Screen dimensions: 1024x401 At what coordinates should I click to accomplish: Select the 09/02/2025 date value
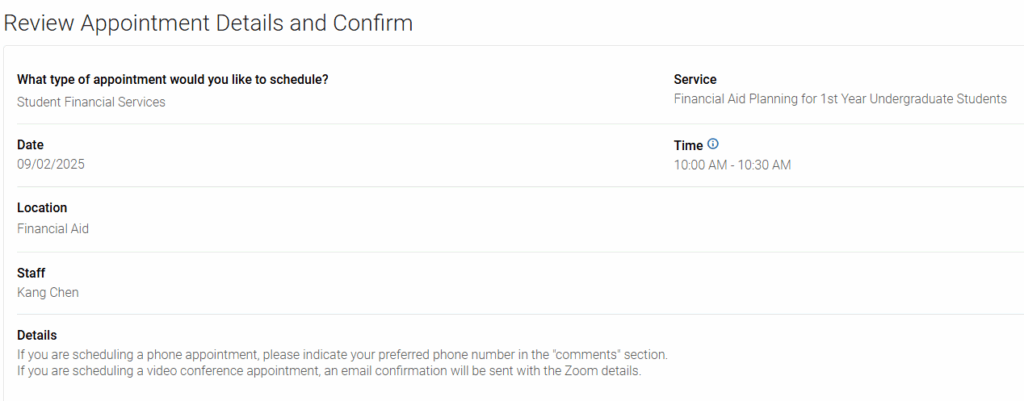click(51, 165)
